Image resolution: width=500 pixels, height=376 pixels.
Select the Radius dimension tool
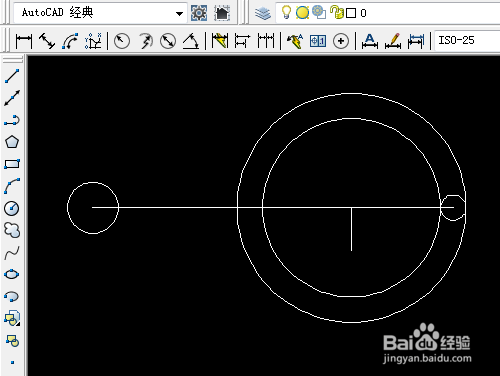[x=122, y=41]
